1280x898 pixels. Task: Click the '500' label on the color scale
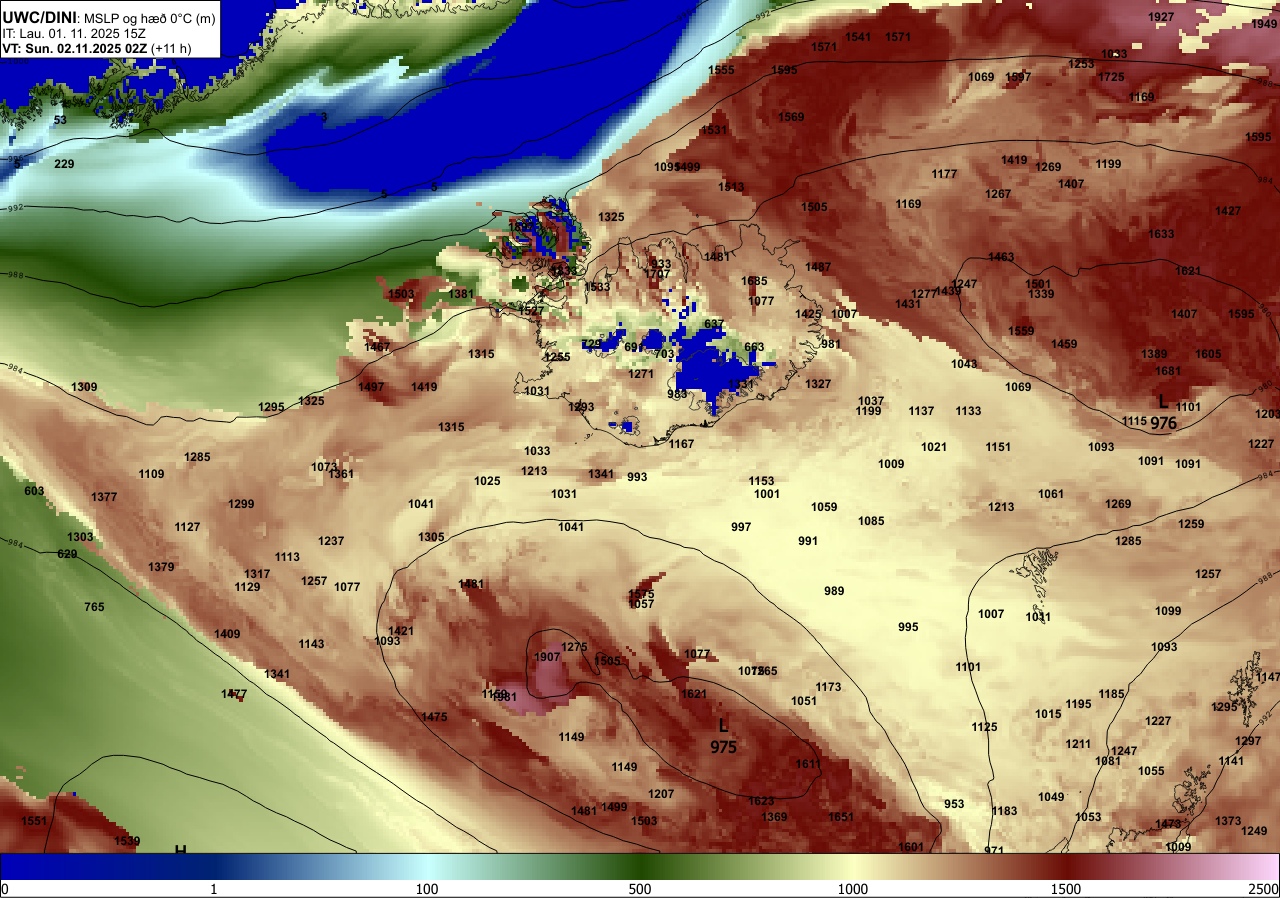click(640, 889)
